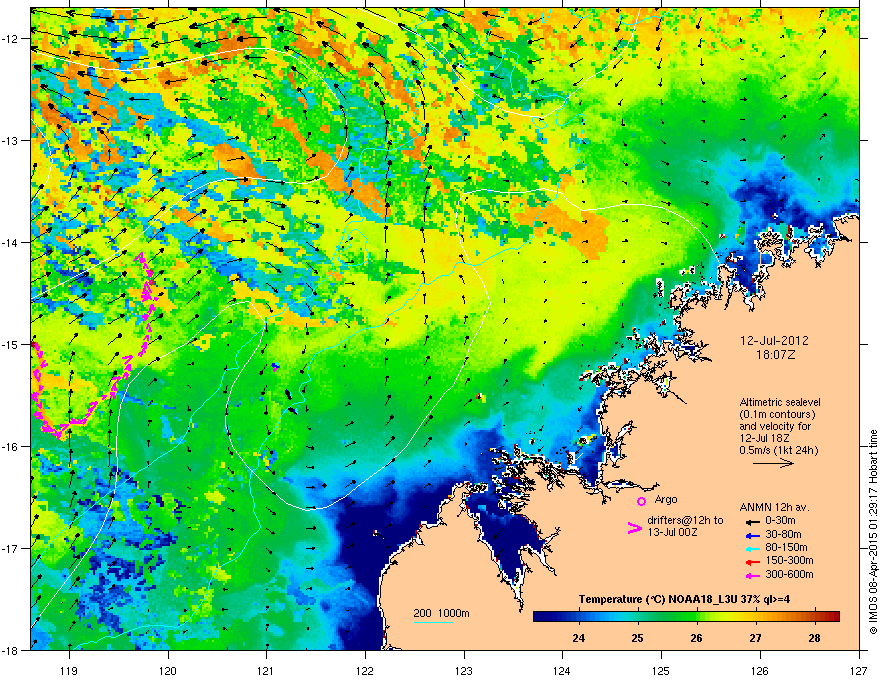Image resolution: width=880 pixels, height=680 pixels.
Task: Click the green 26°C section of colorbar
Action: (696, 617)
